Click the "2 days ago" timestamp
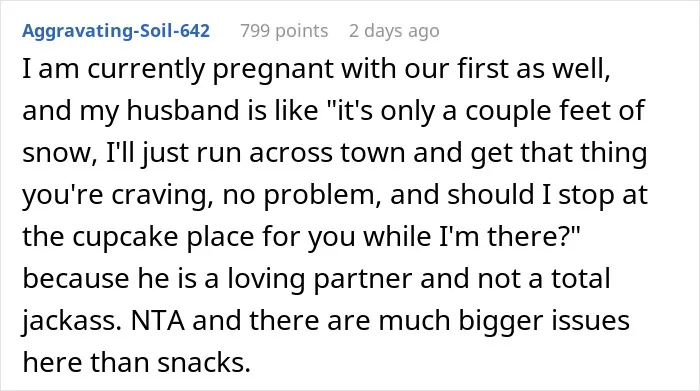 click(x=394, y=31)
